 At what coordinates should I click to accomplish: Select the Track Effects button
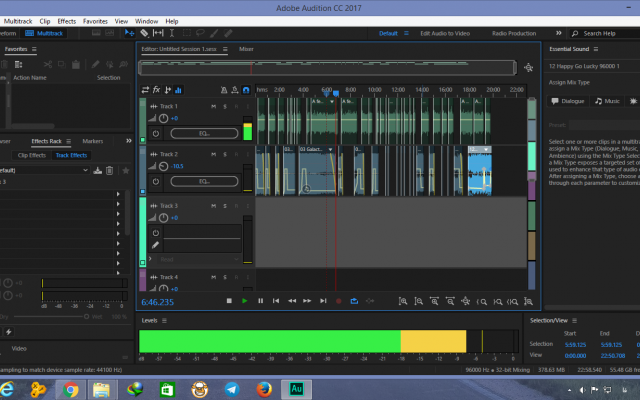(71, 155)
